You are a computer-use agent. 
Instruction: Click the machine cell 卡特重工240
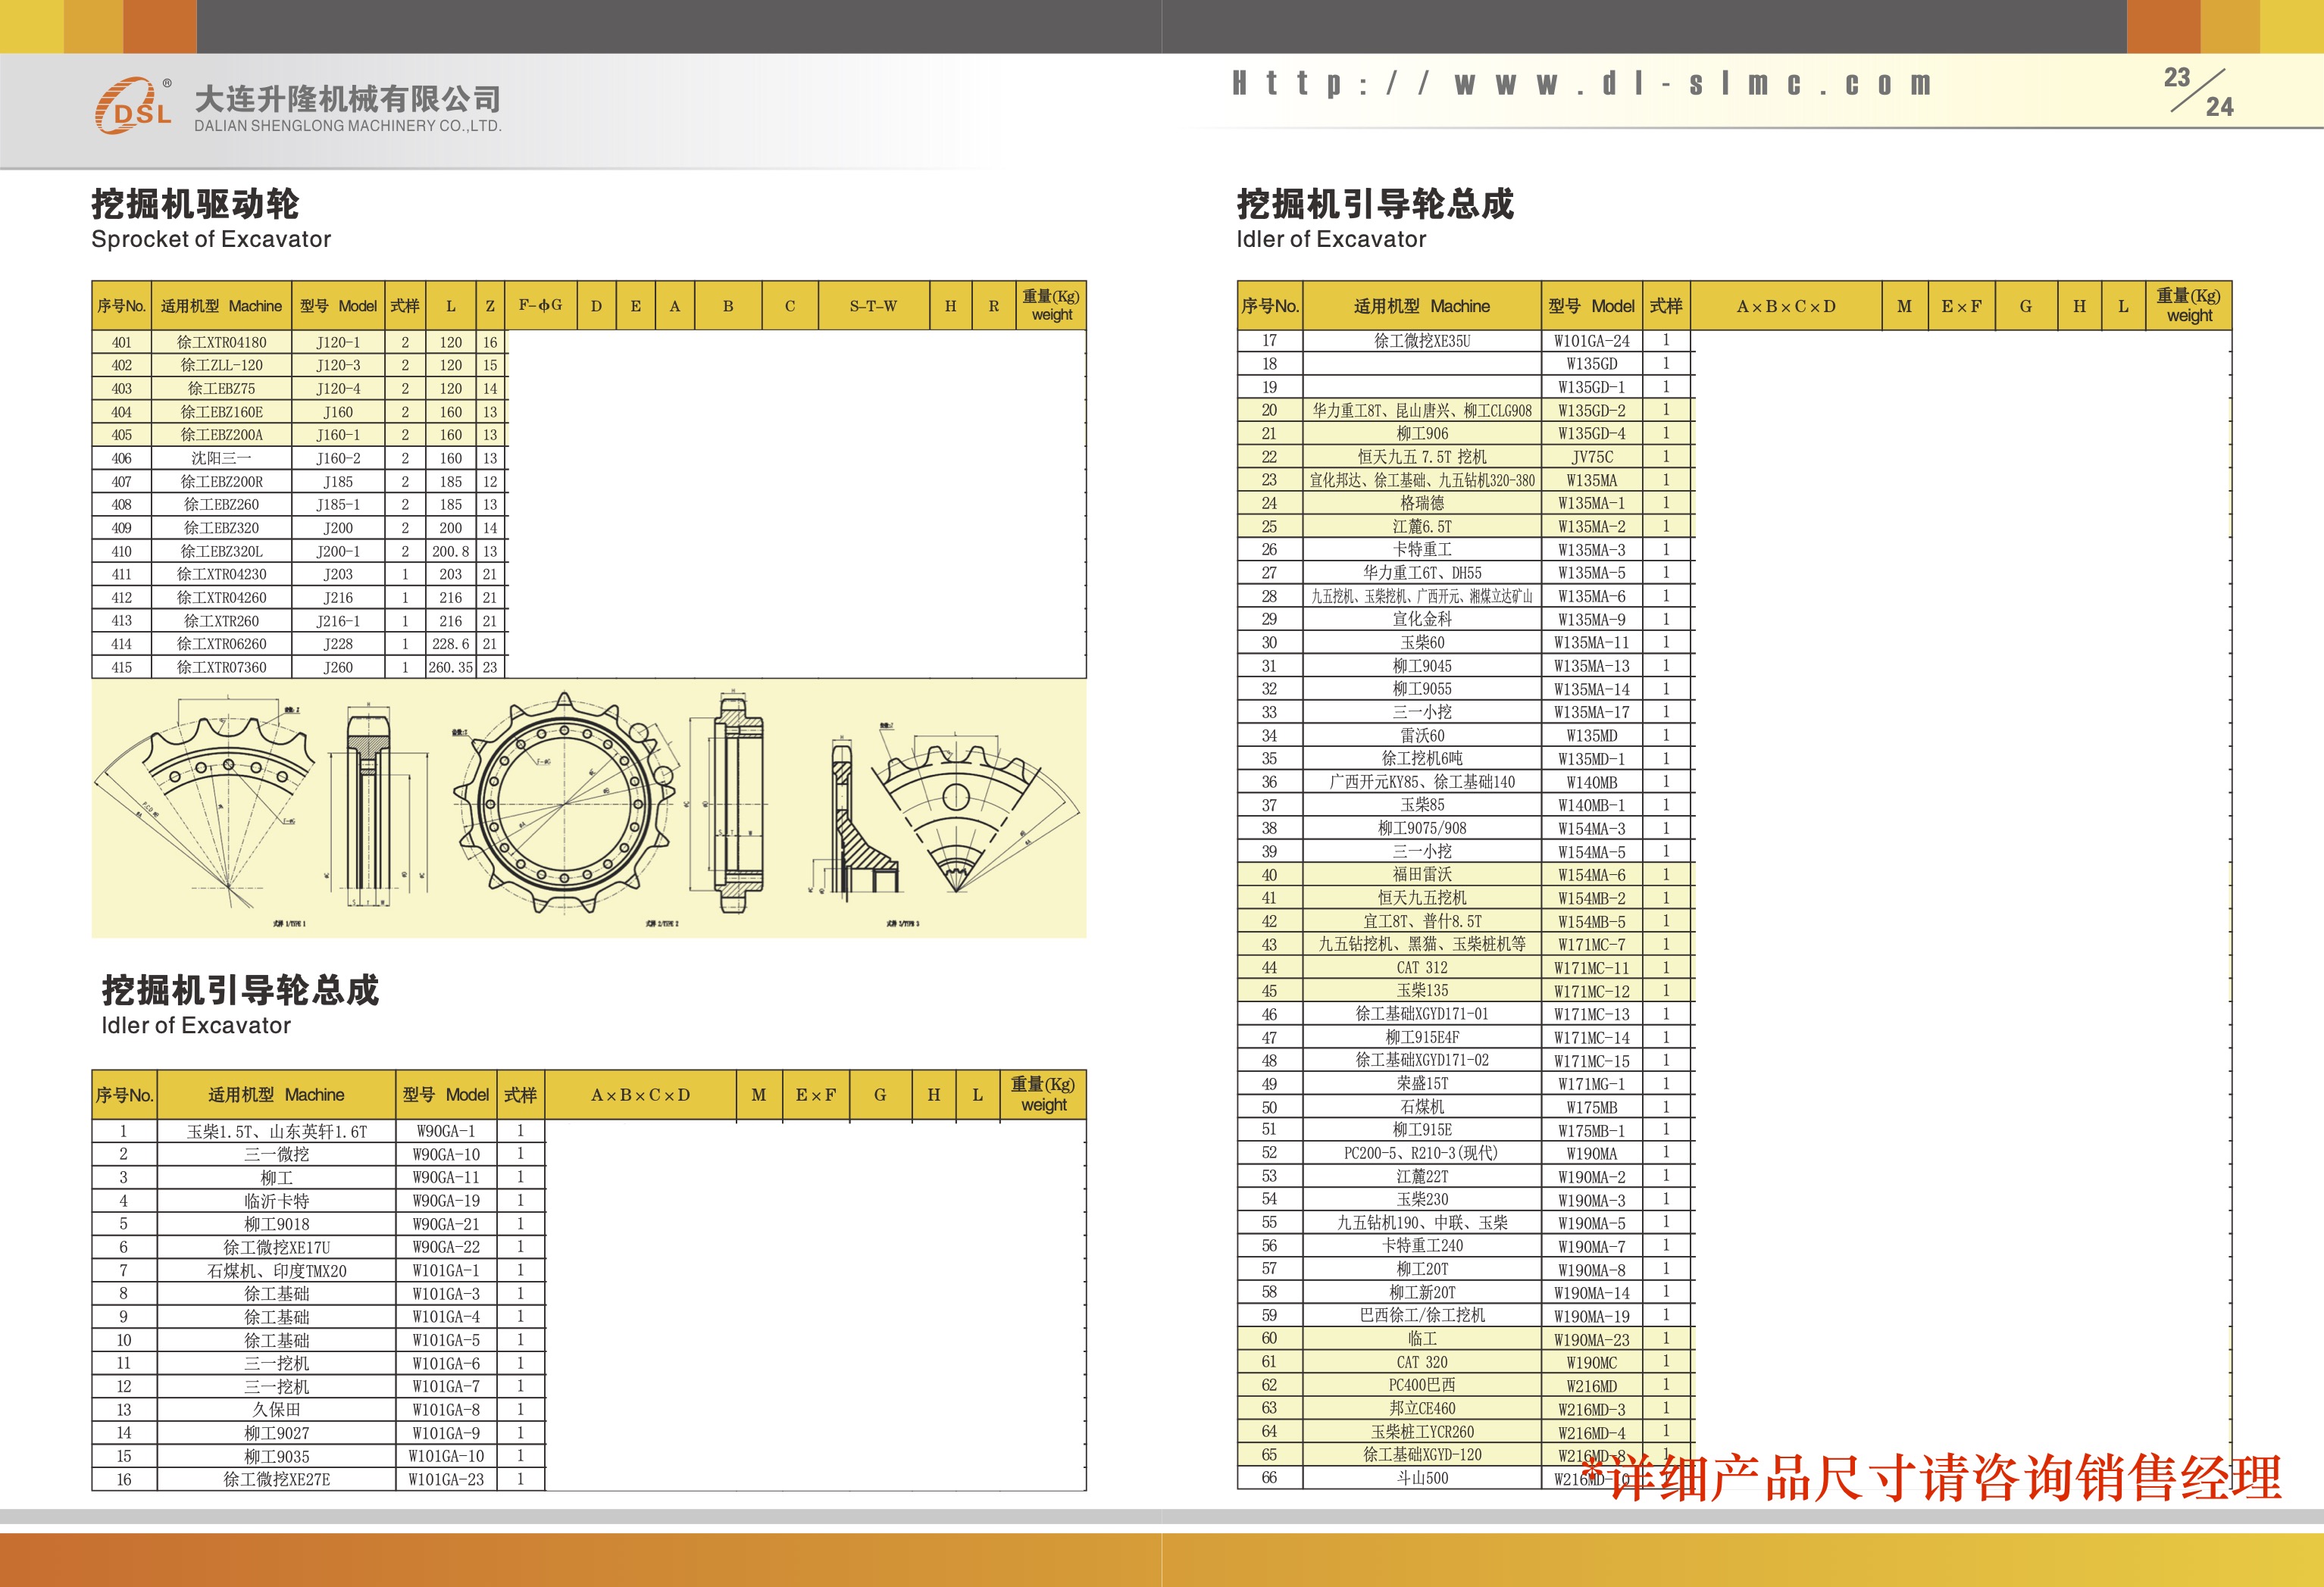pos(1422,1246)
